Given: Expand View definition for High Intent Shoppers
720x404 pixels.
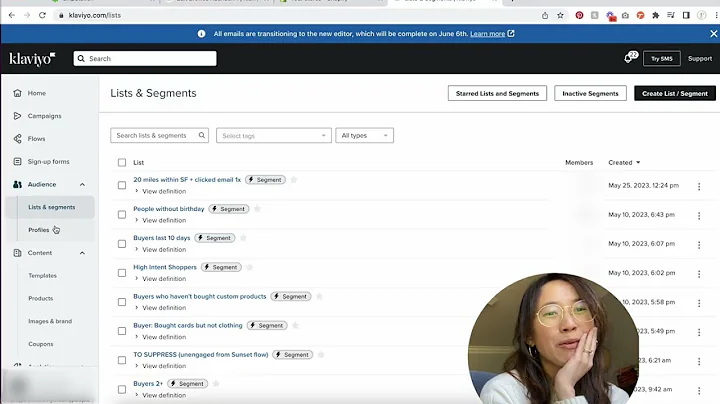Looking at the screenshot, I should point(160,279).
